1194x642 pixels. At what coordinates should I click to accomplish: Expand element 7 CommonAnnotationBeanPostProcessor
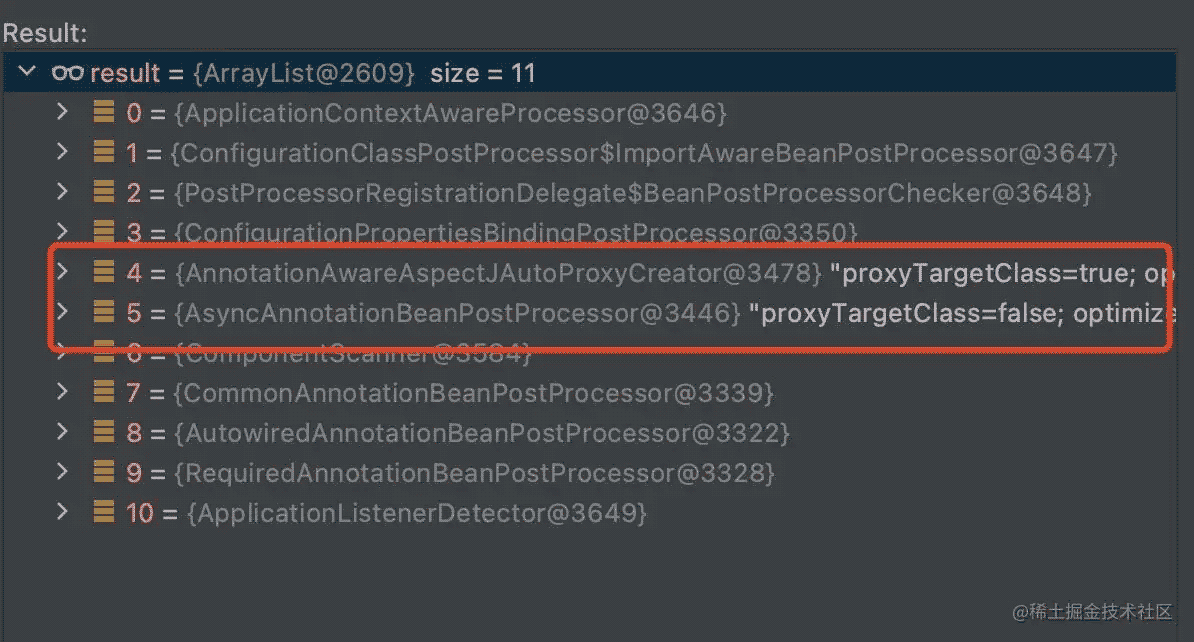(62, 391)
